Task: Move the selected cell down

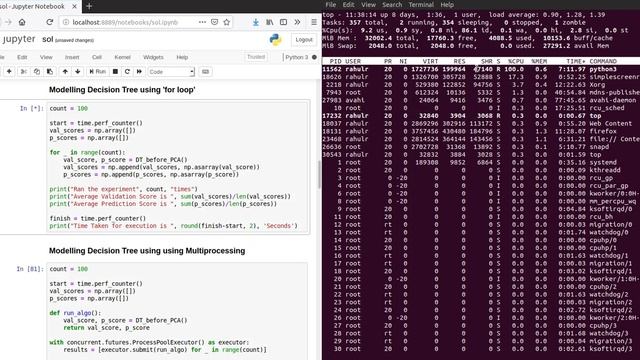Action: [x=78, y=71]
